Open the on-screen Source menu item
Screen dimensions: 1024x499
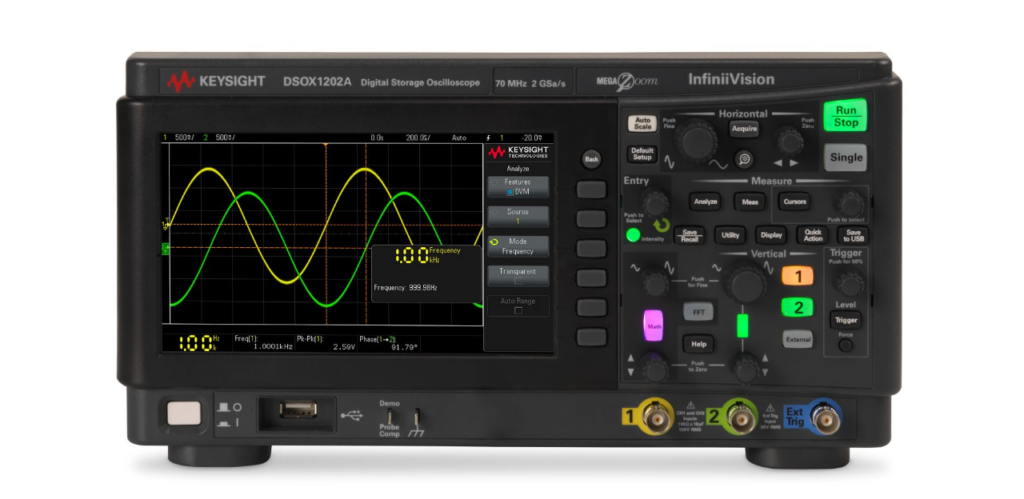(518, 217)
